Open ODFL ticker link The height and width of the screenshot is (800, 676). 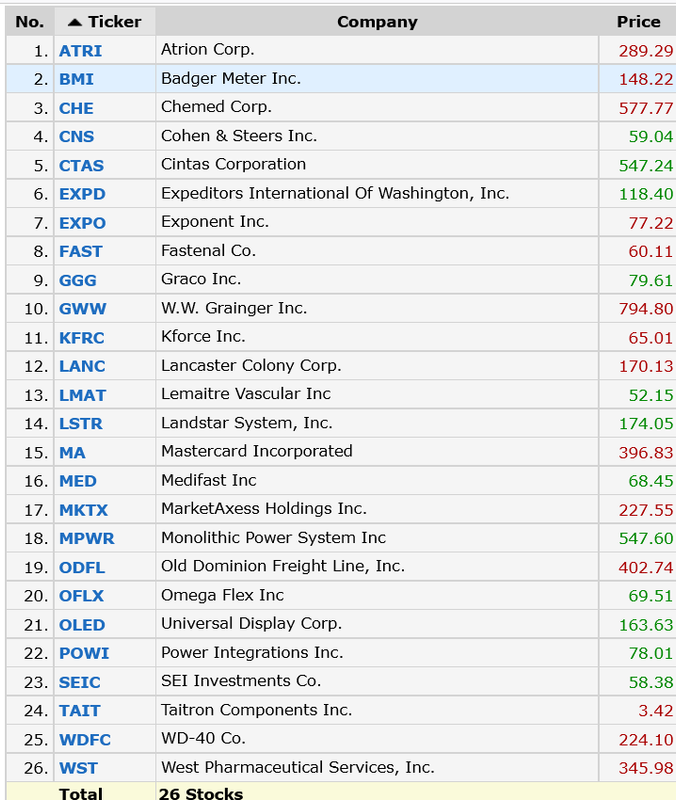(x=82, y=568)
